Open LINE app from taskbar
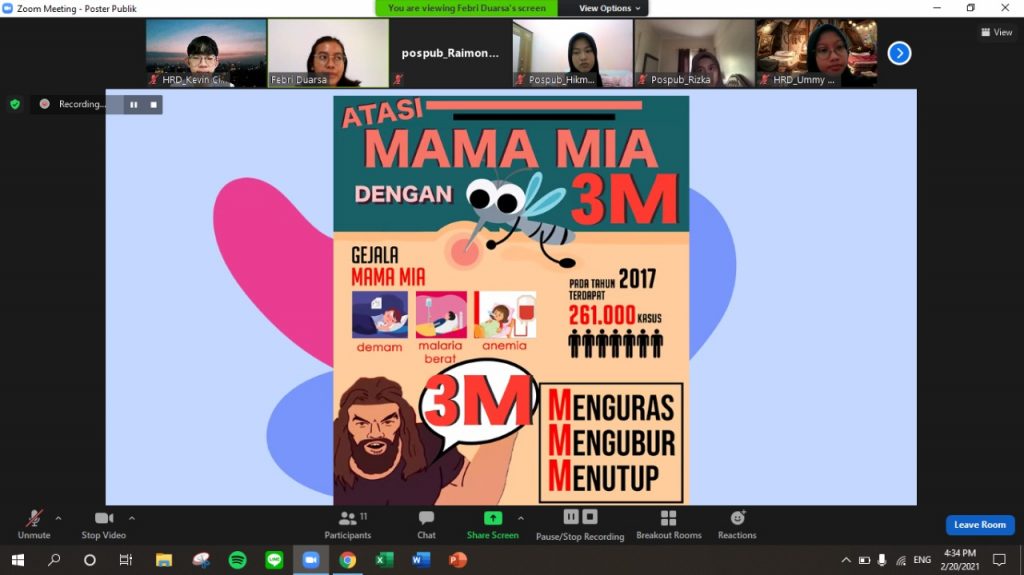Viewport: 1024px width, 575px height. 274,560
